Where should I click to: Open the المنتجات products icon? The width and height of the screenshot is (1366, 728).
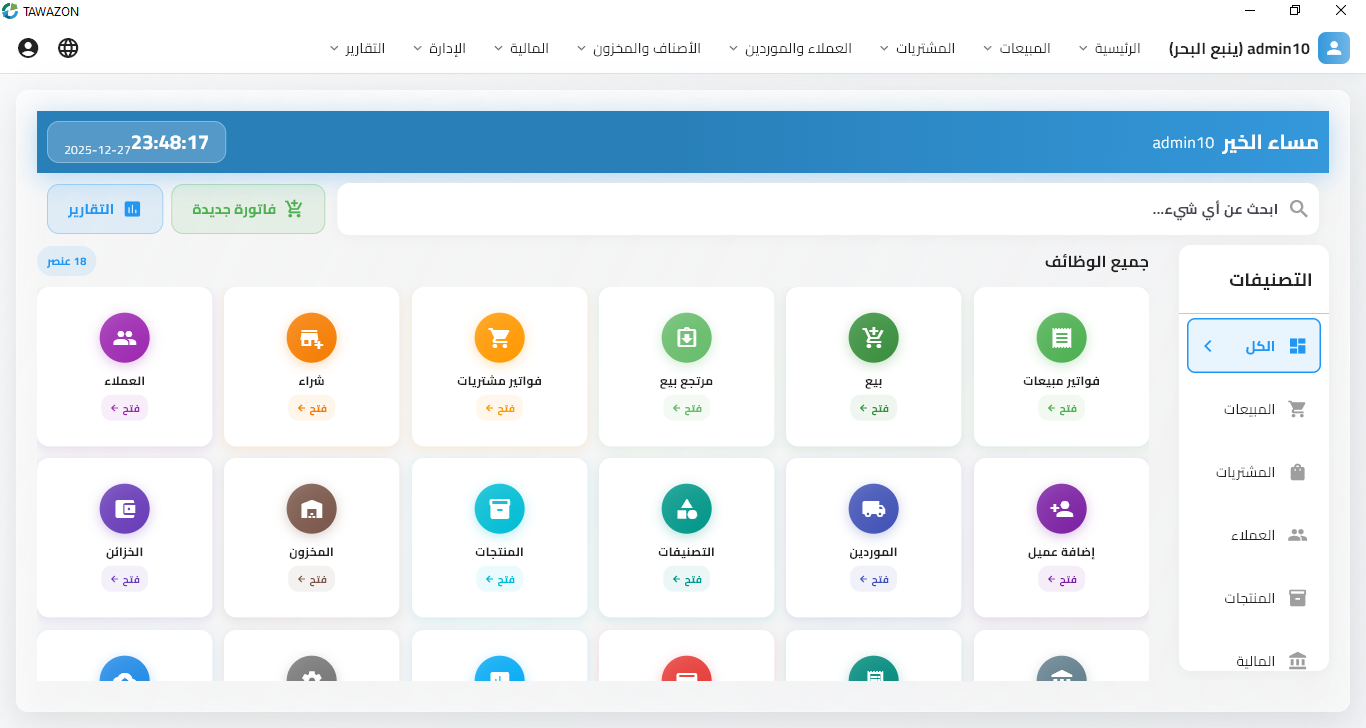[x=499, y=508]
